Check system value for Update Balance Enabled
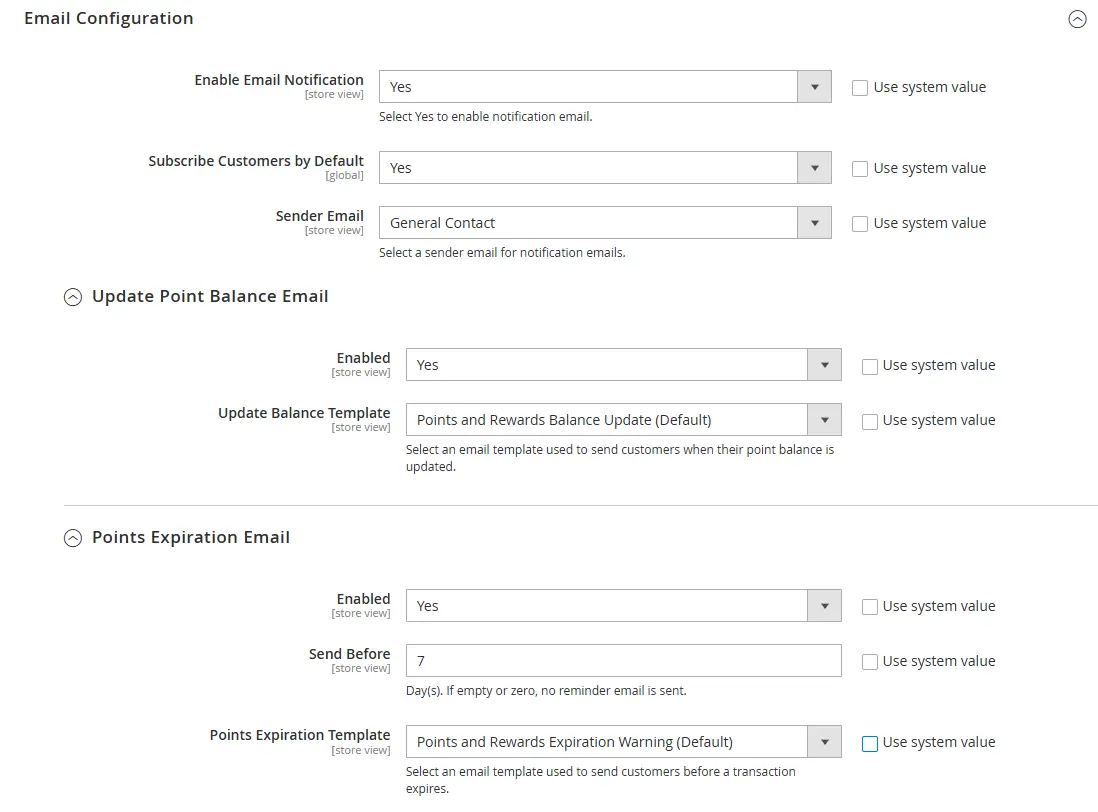 [x=870, y=366]
